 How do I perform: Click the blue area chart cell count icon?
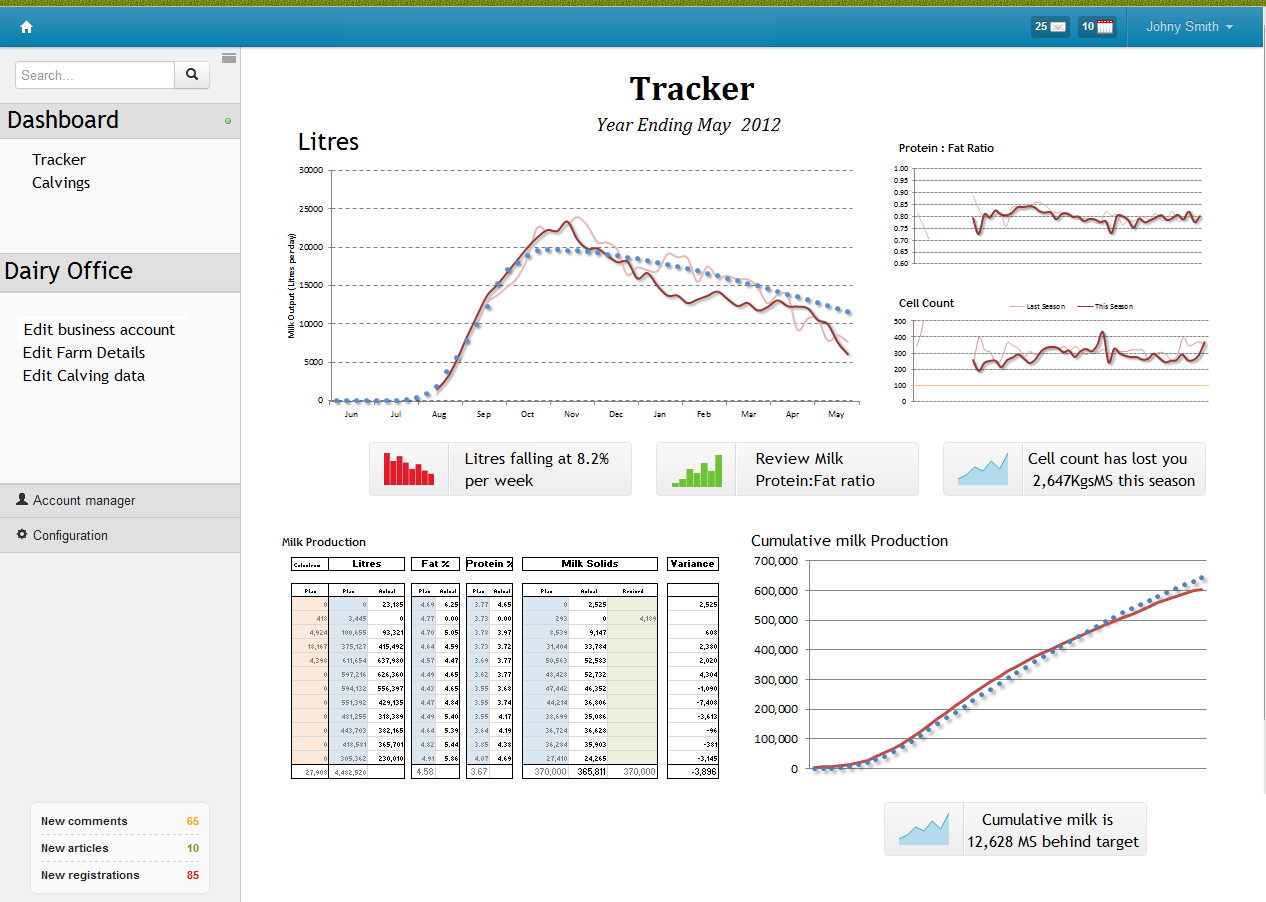983,469
